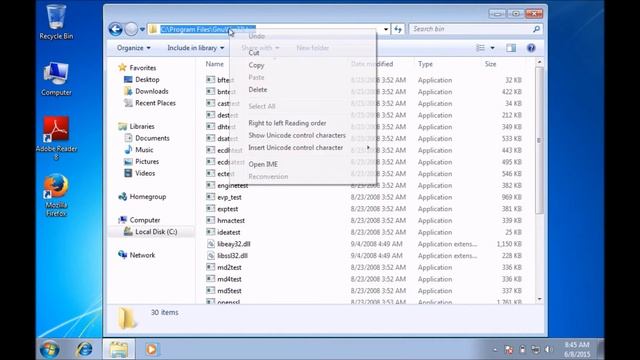640x360 pixels.
Task: Open the Organize menu
Action: [133, 48]
